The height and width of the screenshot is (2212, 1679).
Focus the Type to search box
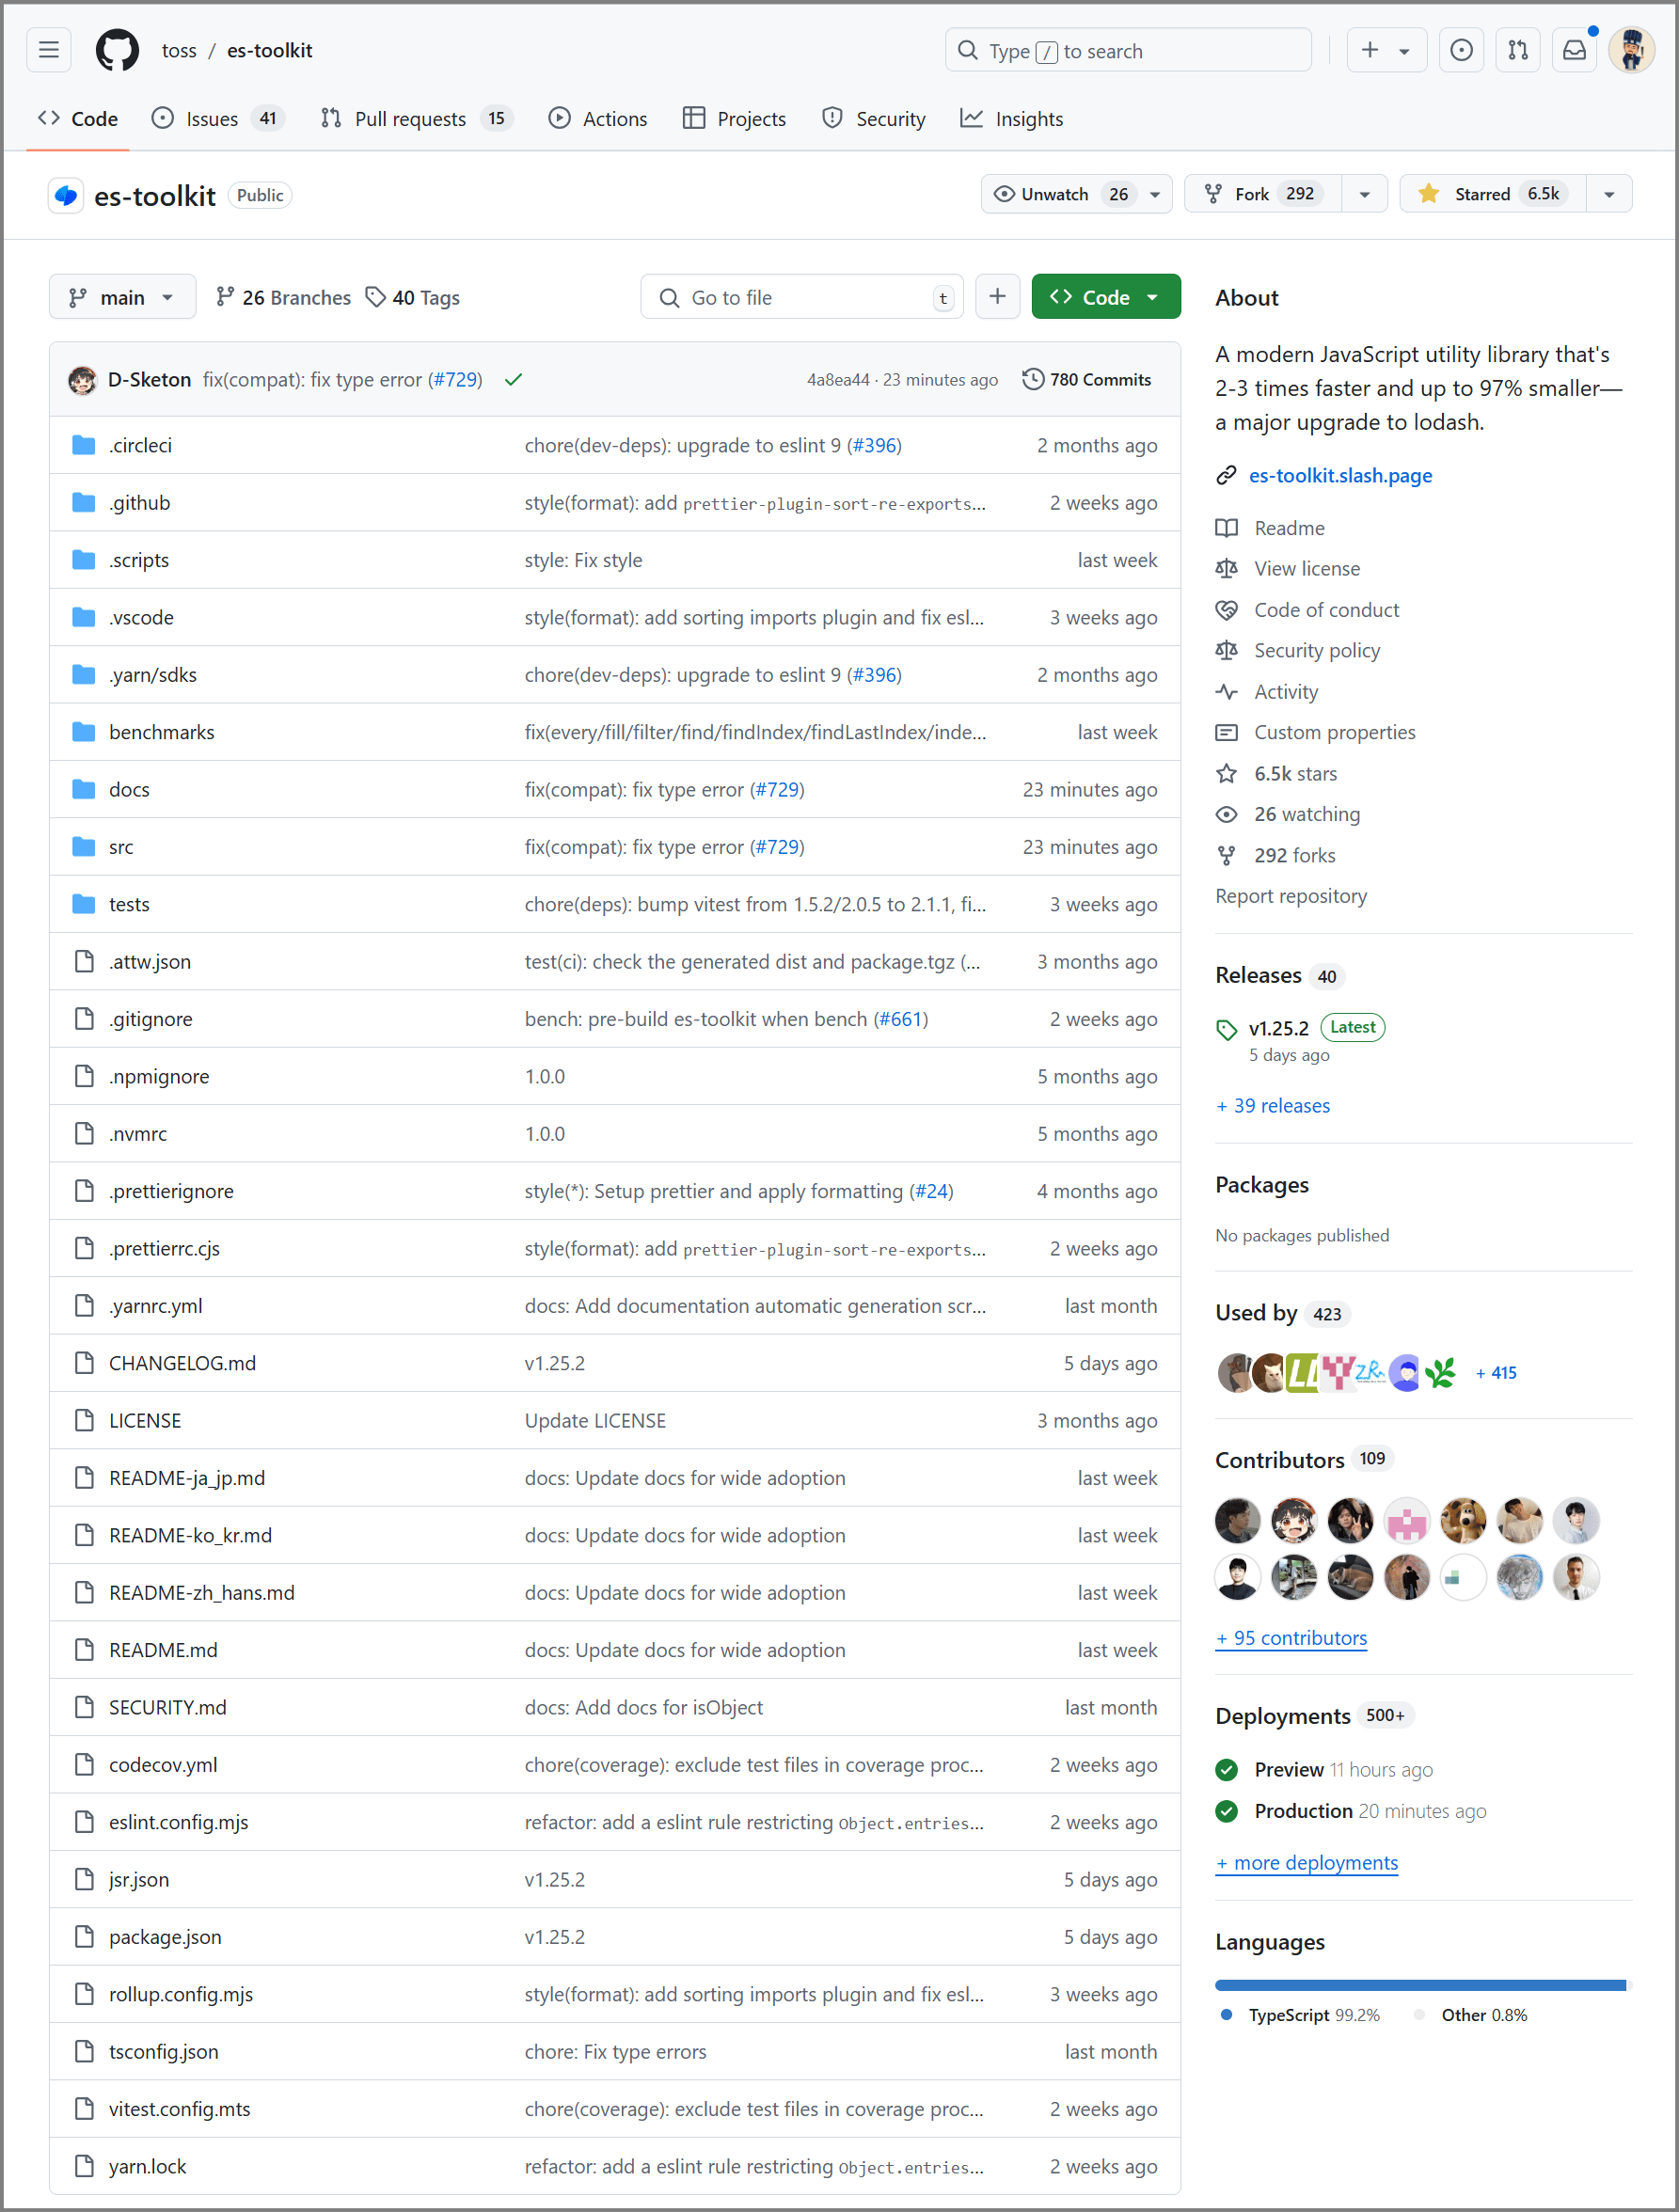click(1127, 50)
